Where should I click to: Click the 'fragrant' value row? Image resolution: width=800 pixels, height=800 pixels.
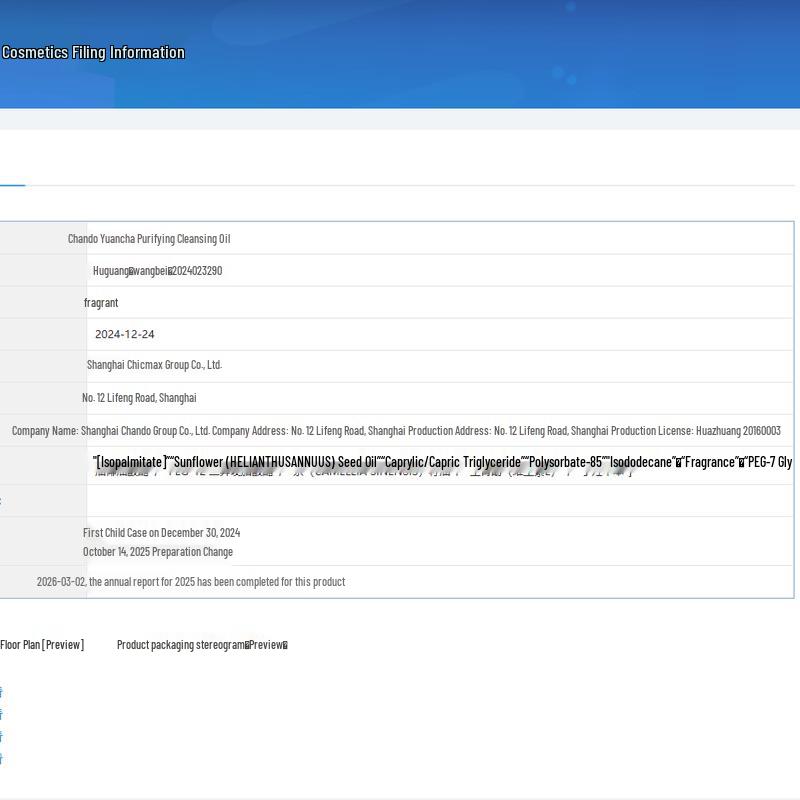[x=101, y=303]
